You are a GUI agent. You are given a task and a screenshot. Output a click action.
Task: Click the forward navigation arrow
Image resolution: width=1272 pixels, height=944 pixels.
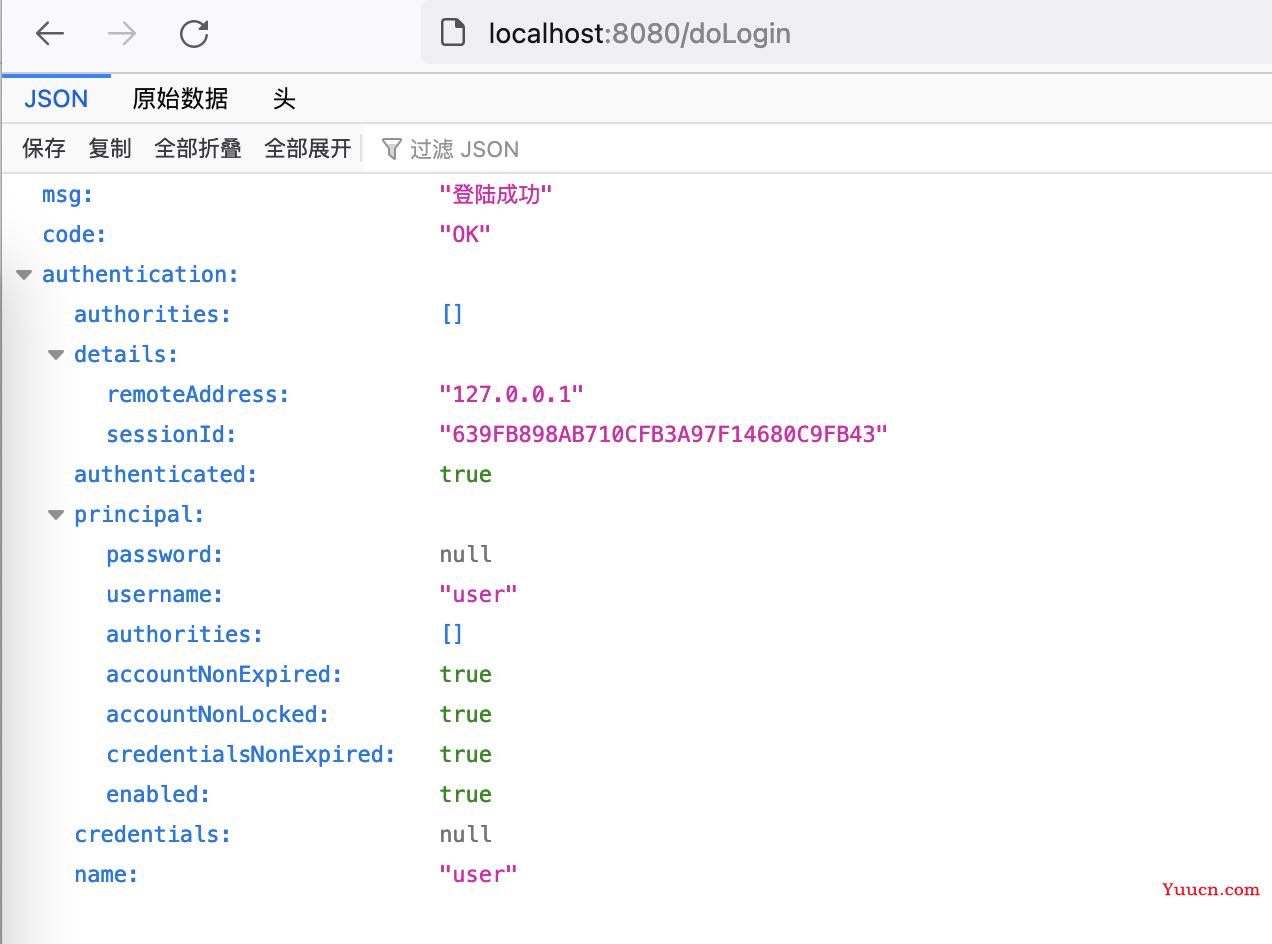122,34
